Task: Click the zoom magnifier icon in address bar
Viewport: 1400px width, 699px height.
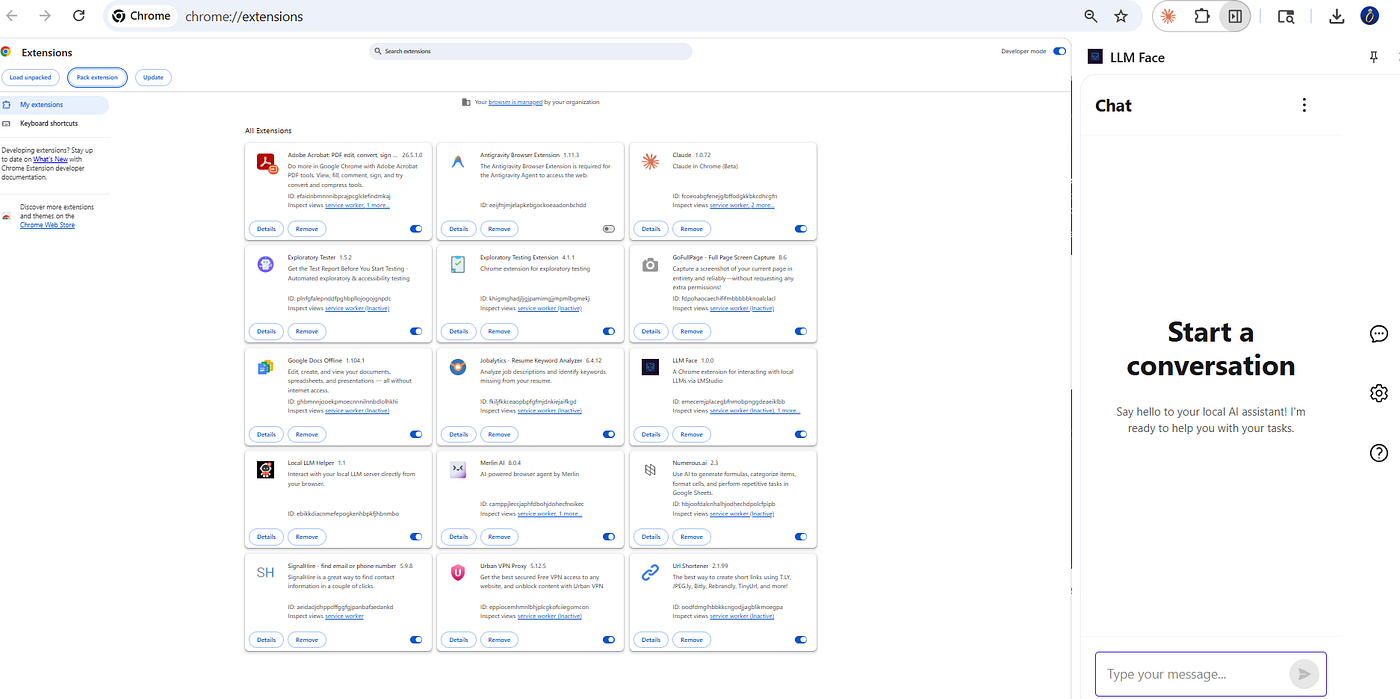Action: coord(1091,16)
